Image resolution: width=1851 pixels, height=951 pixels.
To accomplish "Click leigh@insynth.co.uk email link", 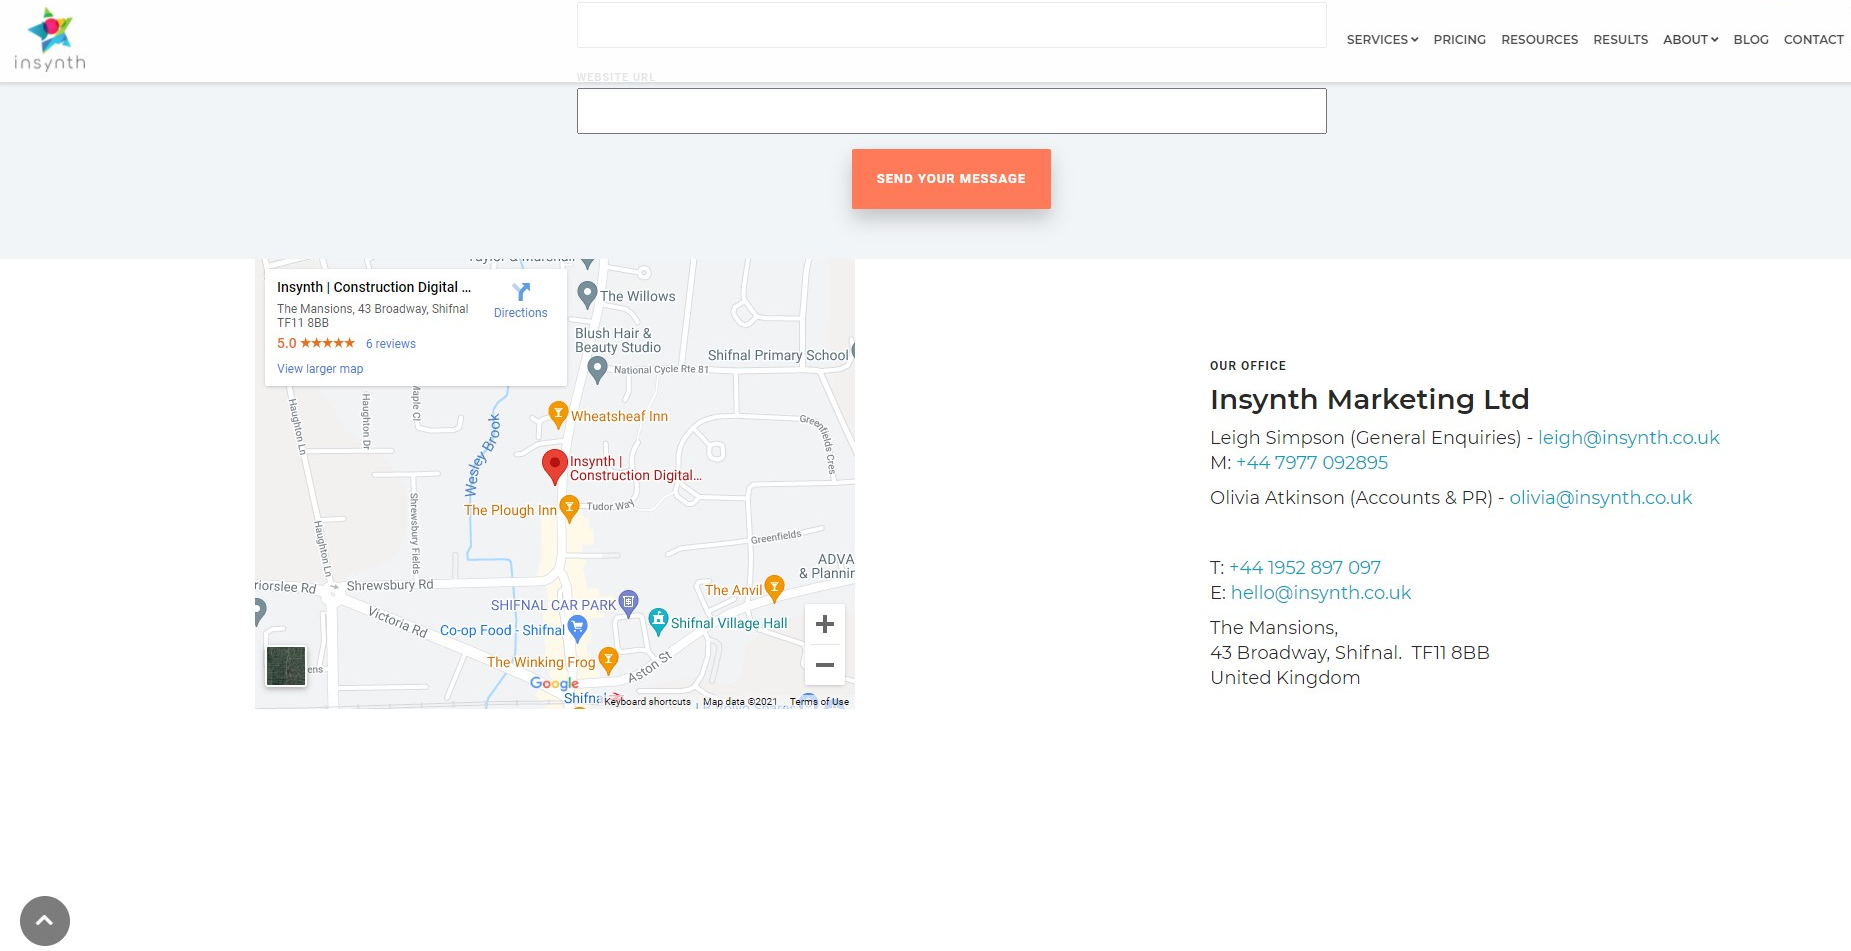I will tap(1628, 438).
